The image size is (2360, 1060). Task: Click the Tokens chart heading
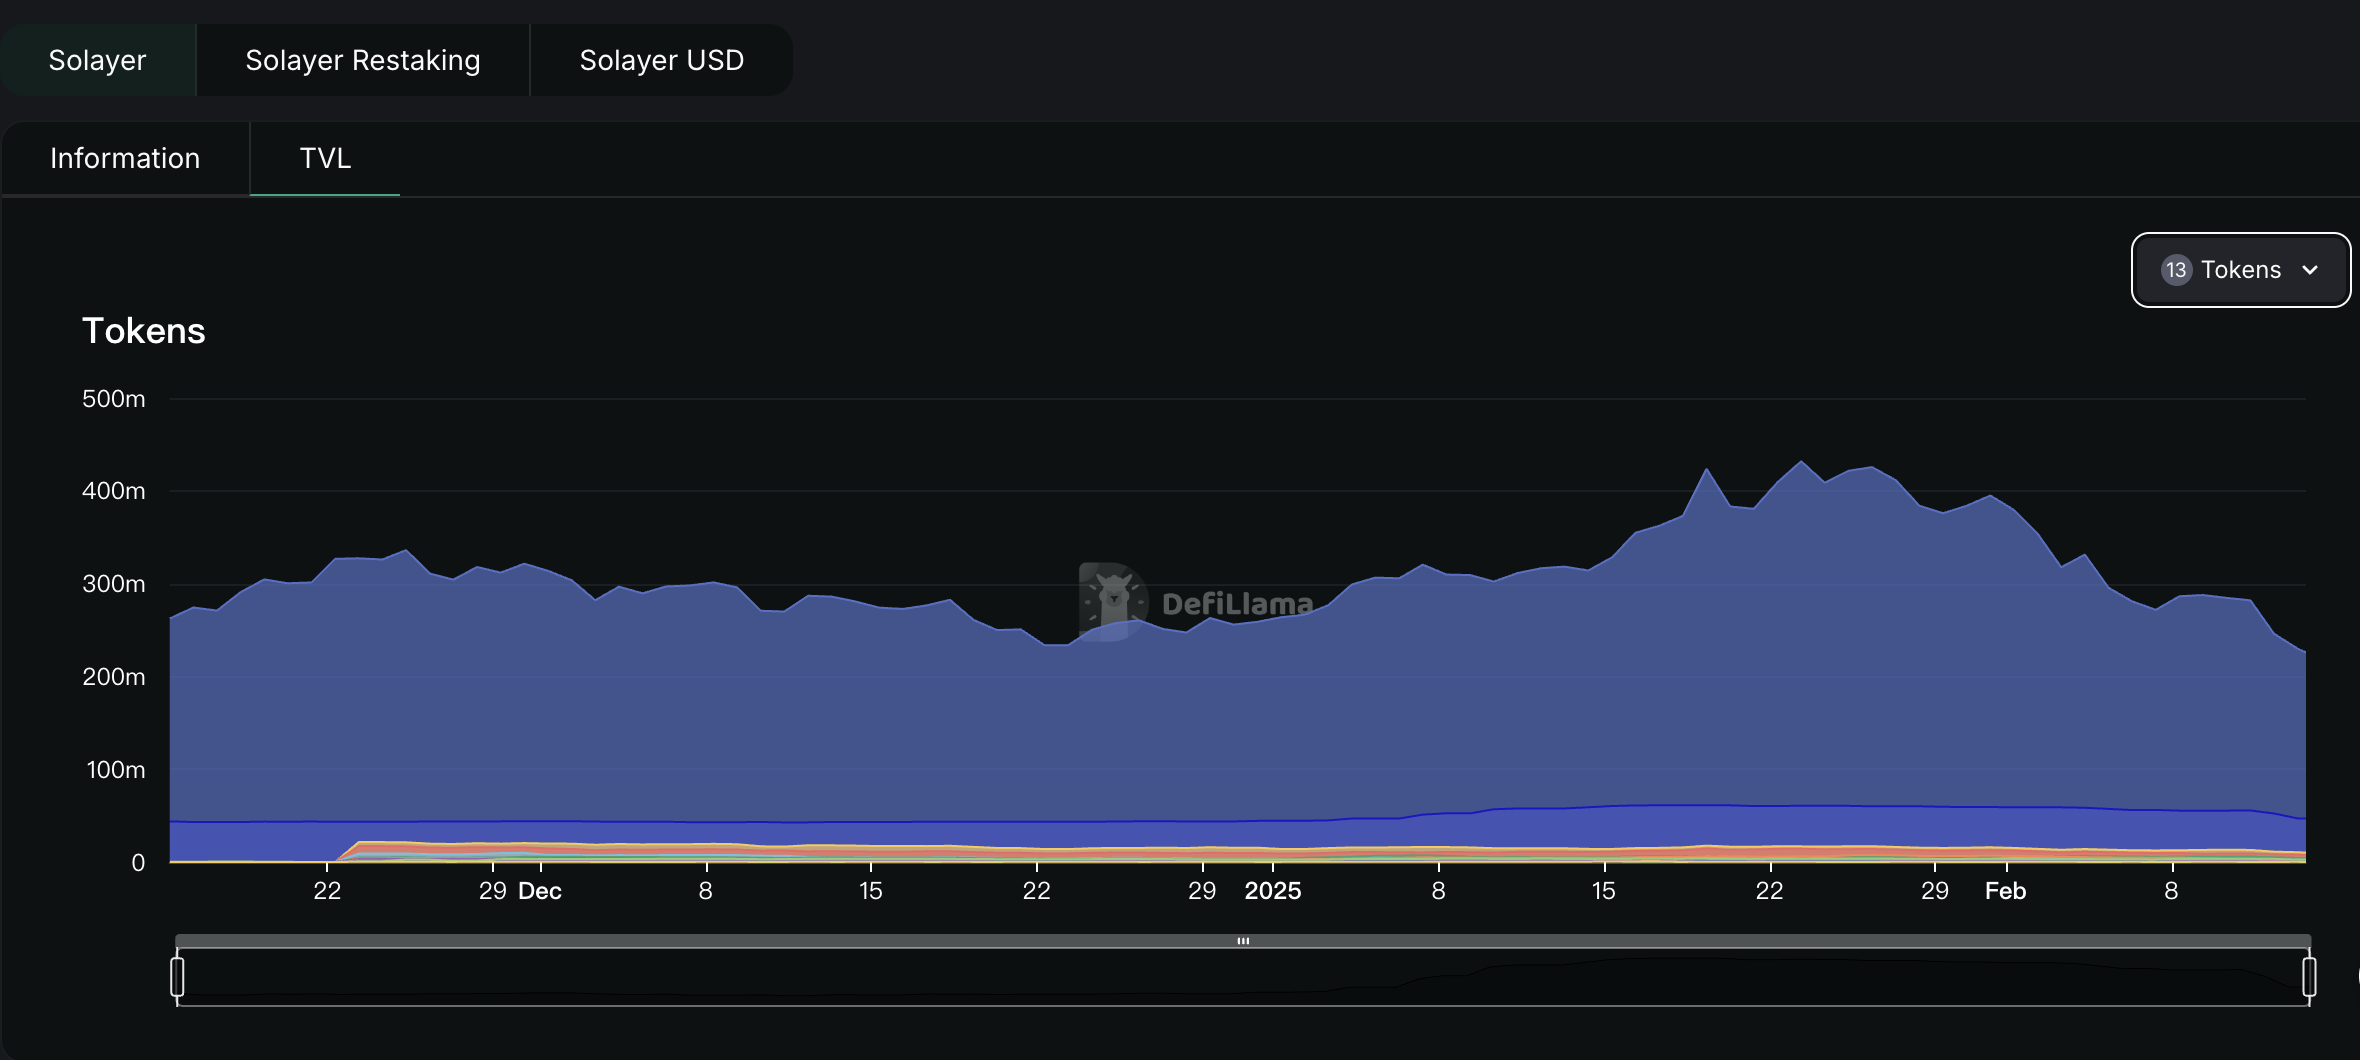pyautogui.click(x=144, y=331)
